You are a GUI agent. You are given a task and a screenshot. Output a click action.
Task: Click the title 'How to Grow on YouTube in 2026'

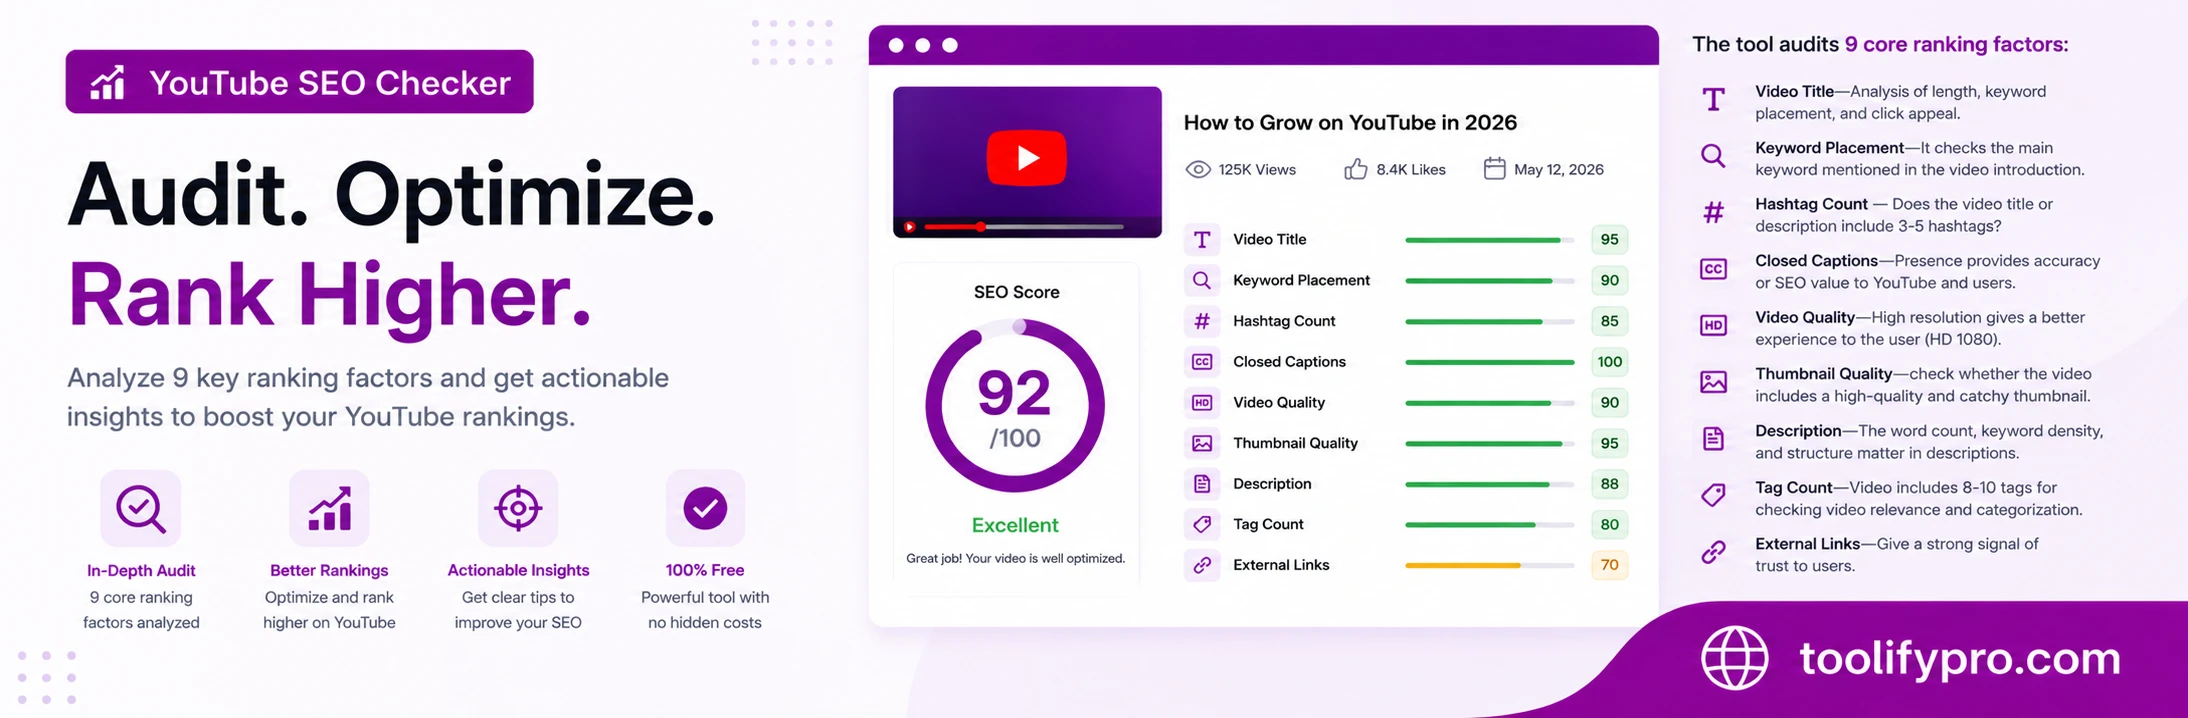point(1350,122)
